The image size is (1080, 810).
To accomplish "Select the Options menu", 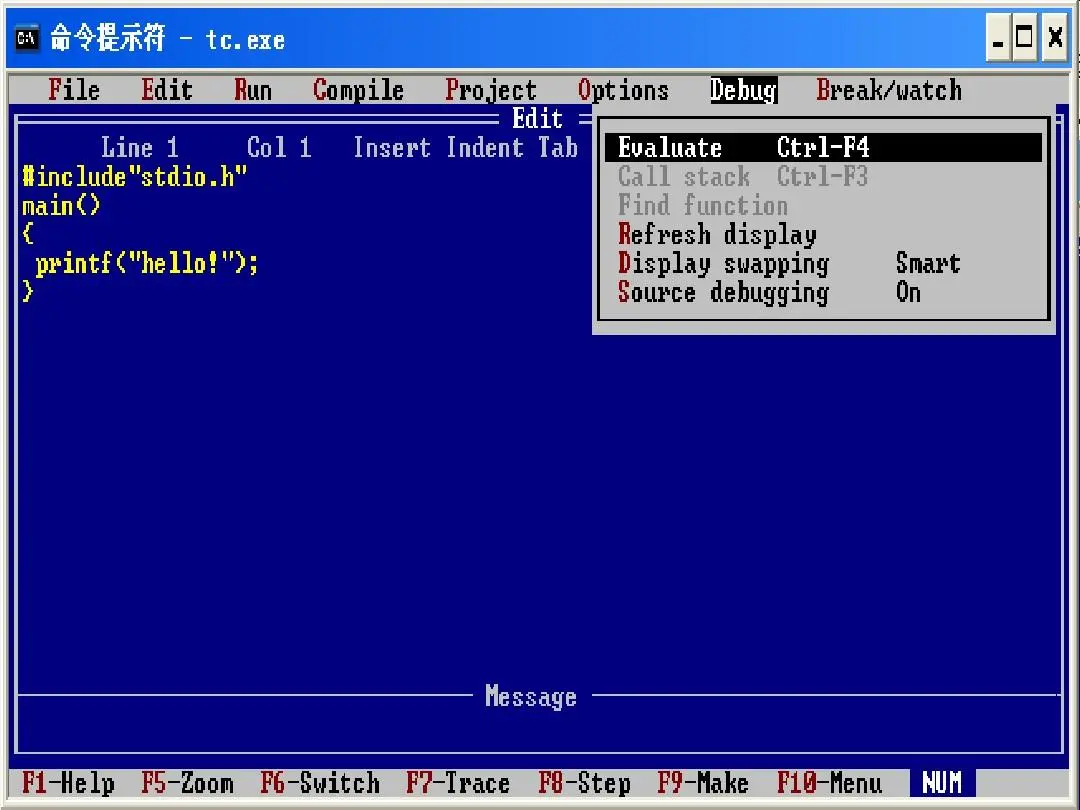I will (x=623, y=90).
